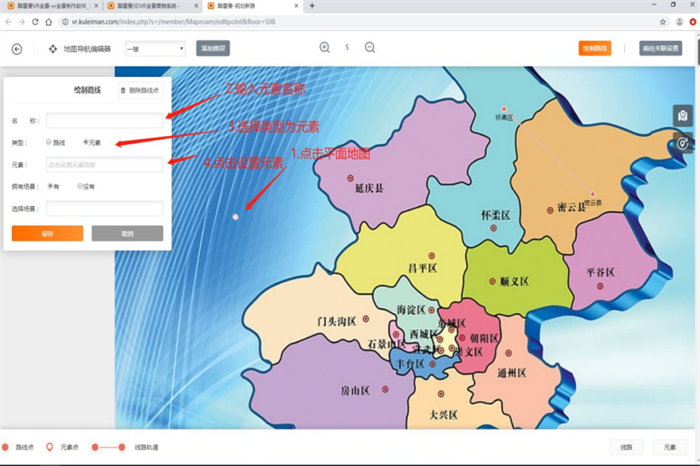Open the browser profile avatar icon

pos(679,22)
